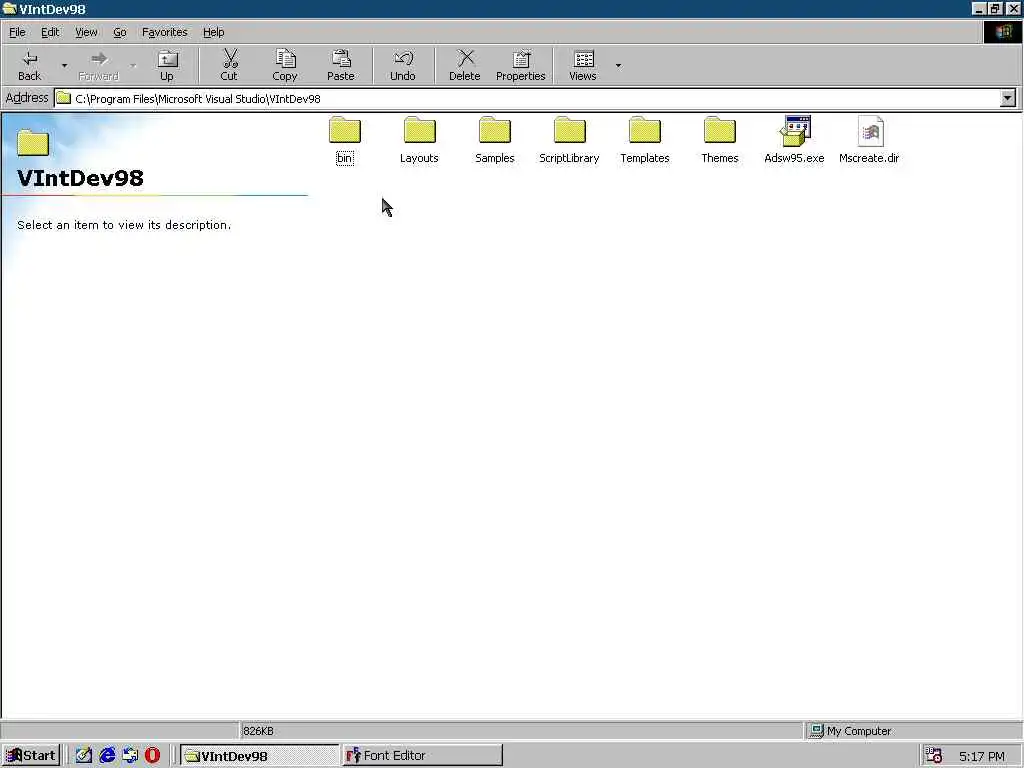Click the title bar folder system icon
Image resolution: width=1024 pixels, height=768 pixels.
(x=9, y=8)
